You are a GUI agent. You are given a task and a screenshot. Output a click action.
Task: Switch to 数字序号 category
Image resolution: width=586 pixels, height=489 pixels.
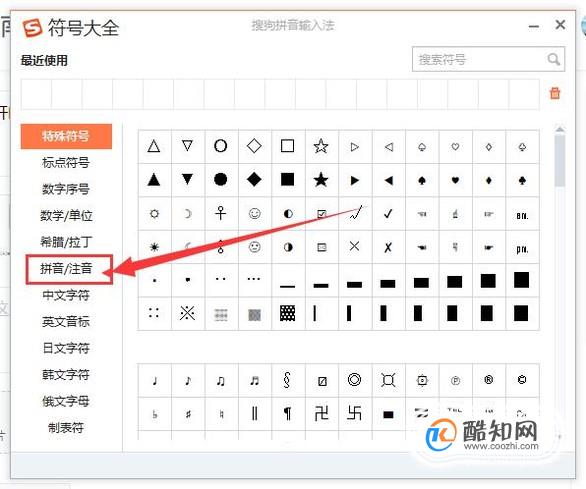(x=66, y=189)
